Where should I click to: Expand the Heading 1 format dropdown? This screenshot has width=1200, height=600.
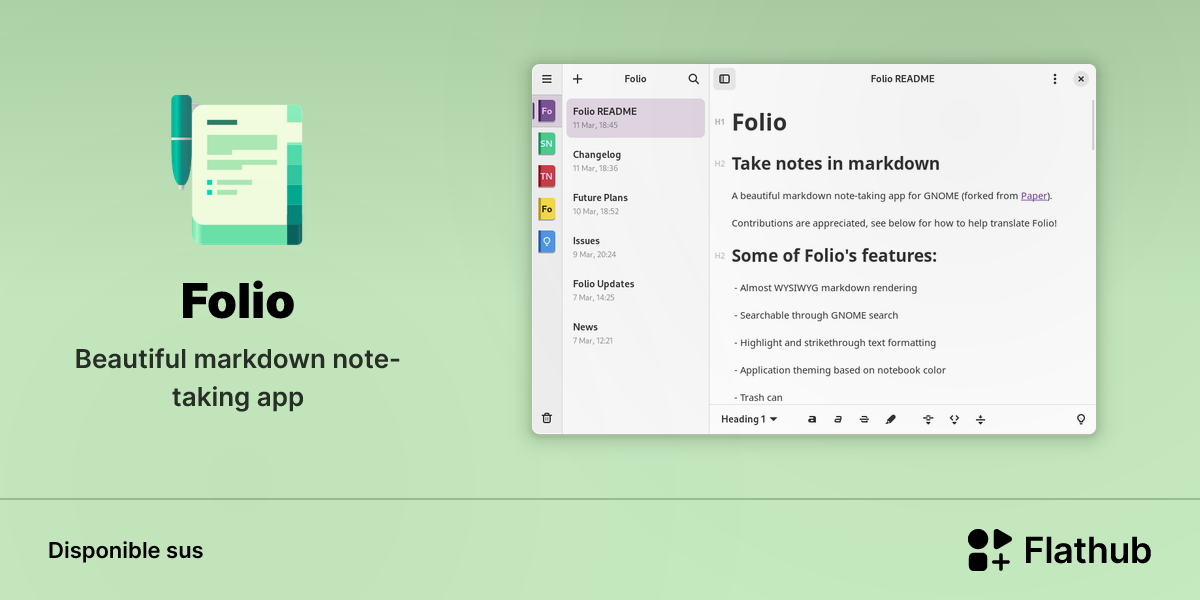tap(749, 419)
